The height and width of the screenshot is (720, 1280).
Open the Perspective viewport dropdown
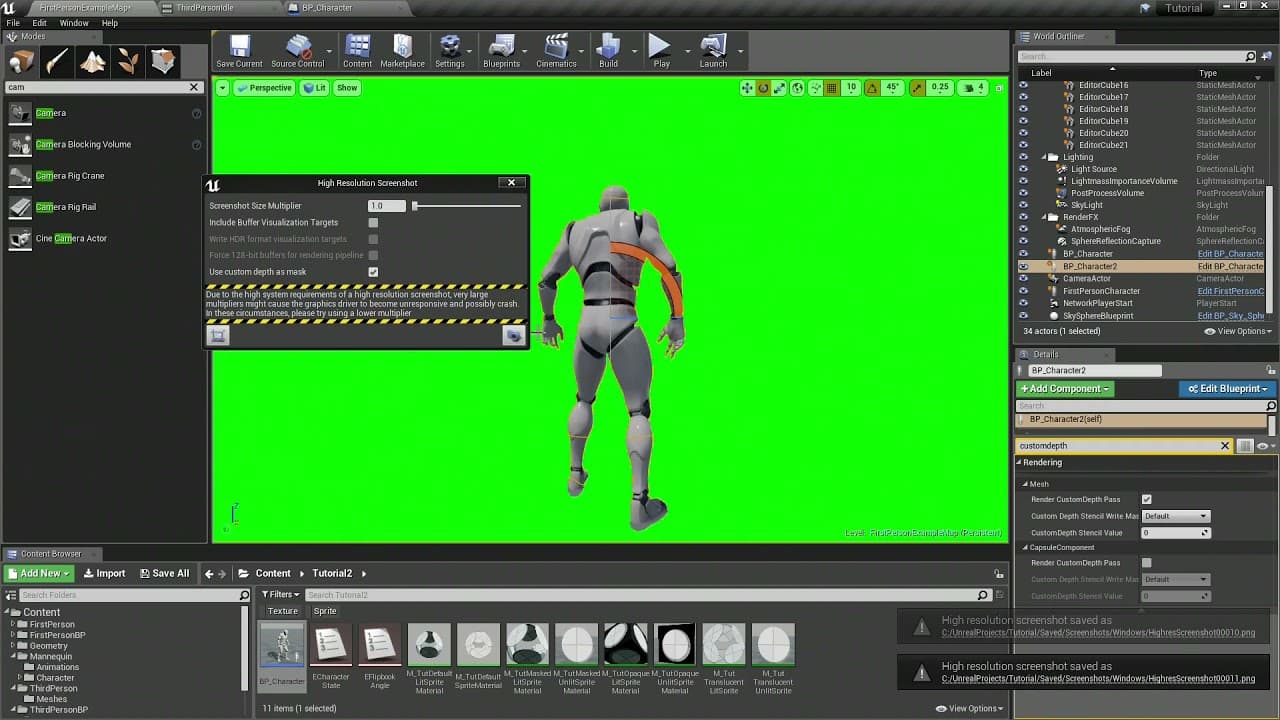263,88
